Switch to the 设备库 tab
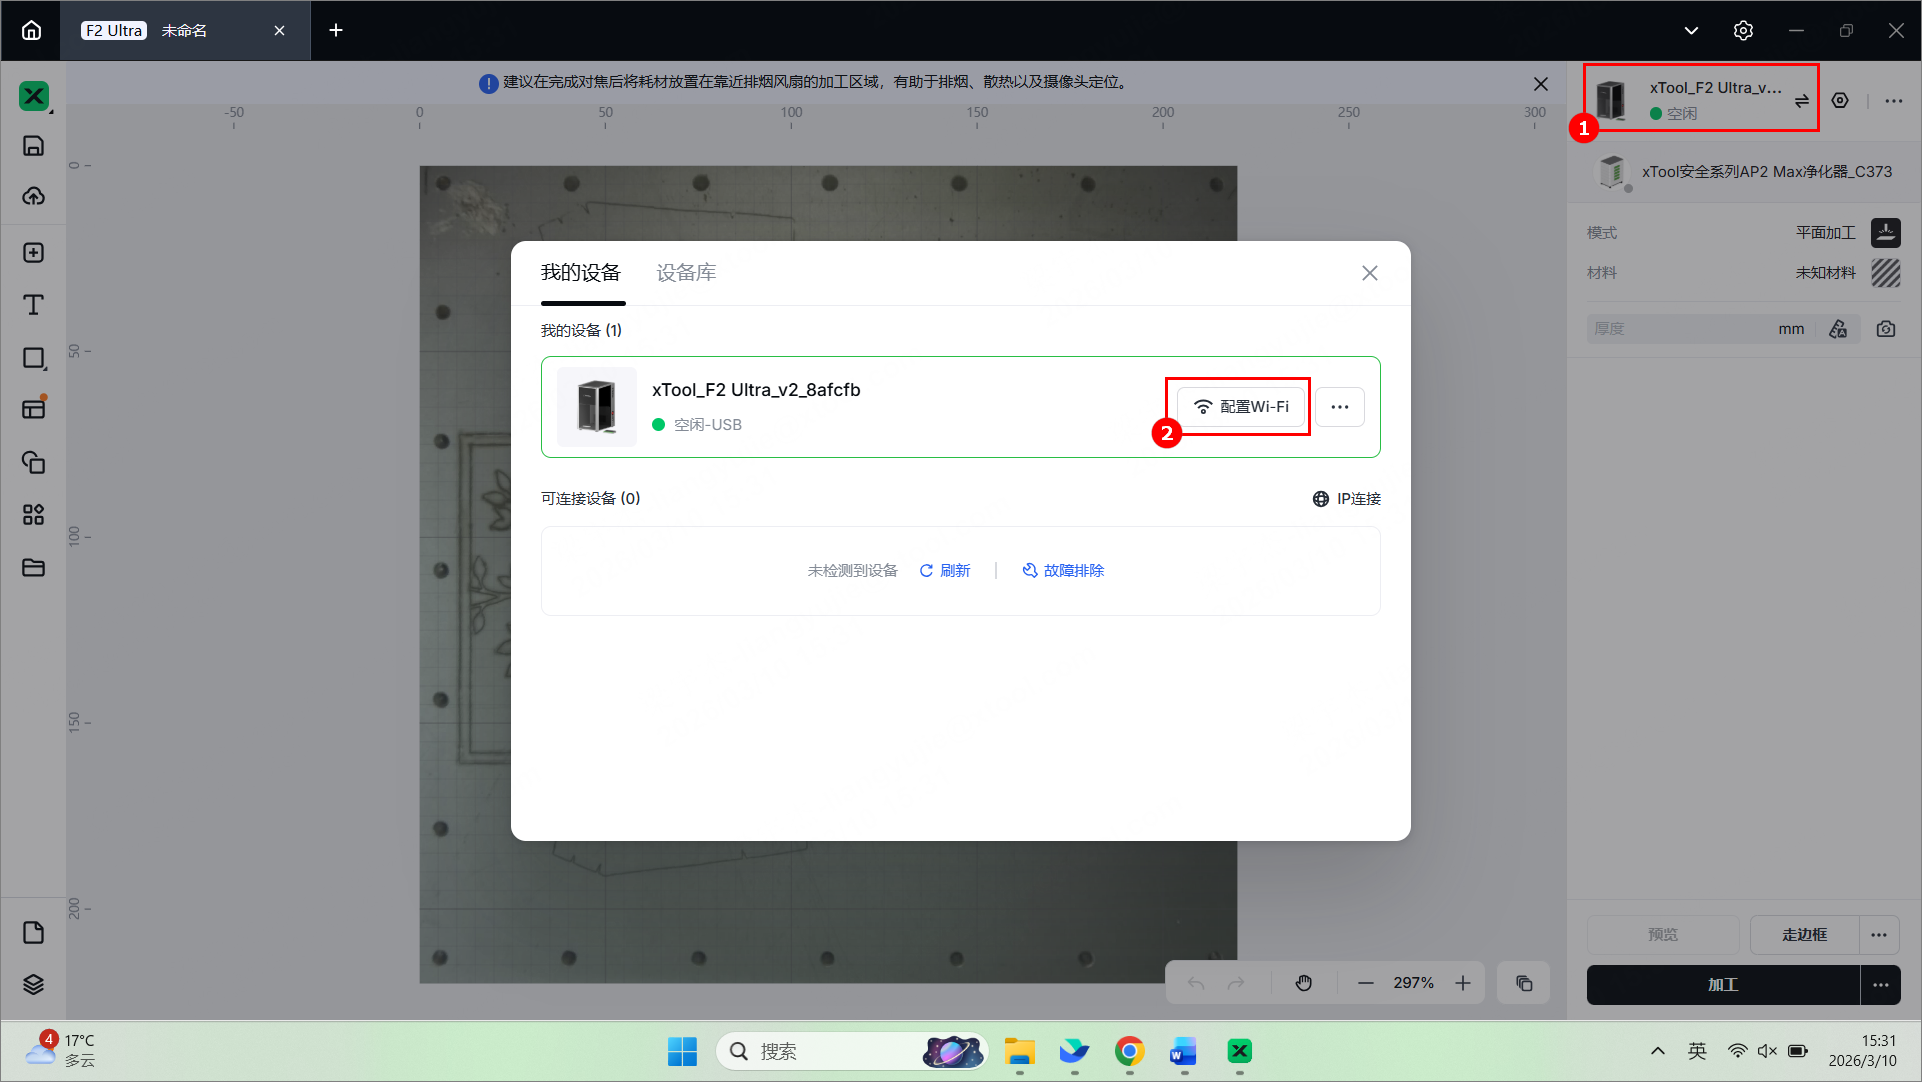 click(x=686, y=273)
